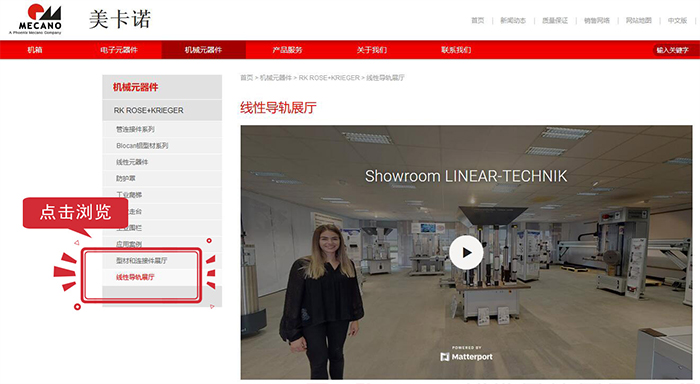Click RK ROSE+KRIEGER in the breadcrumb

(329, 78)
